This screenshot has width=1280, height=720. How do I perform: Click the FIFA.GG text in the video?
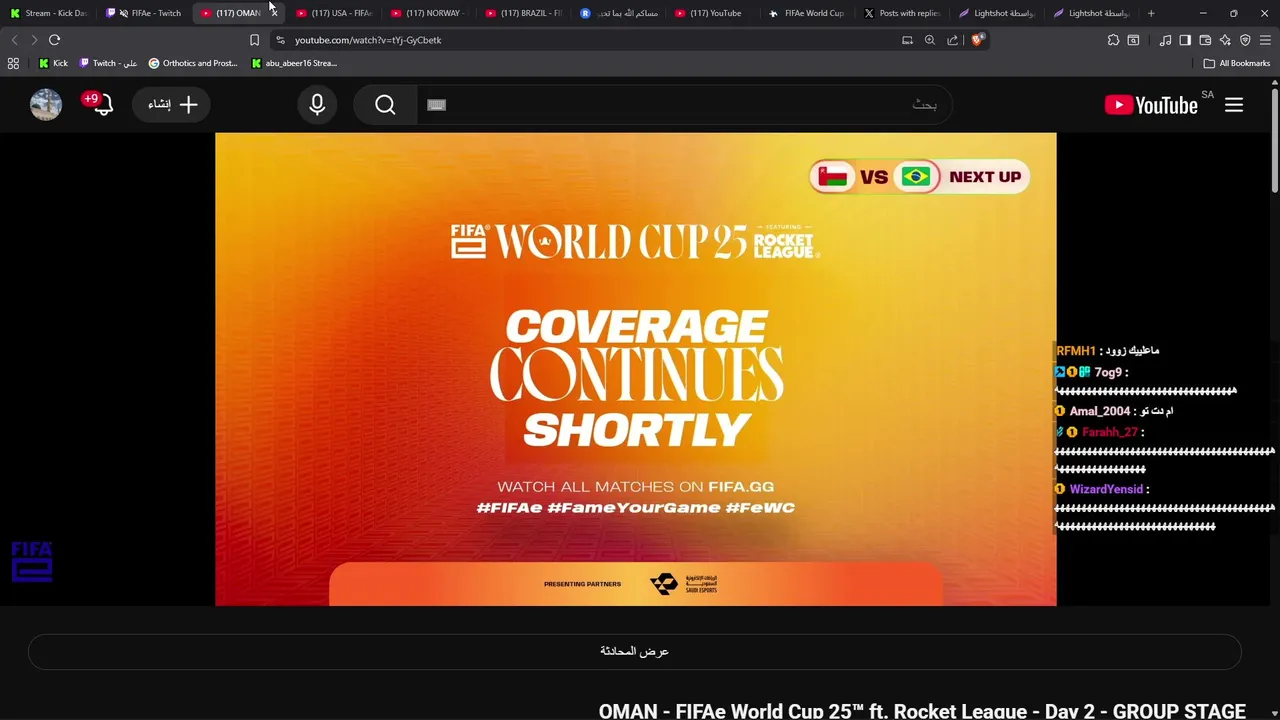click(x=741, y=487)
